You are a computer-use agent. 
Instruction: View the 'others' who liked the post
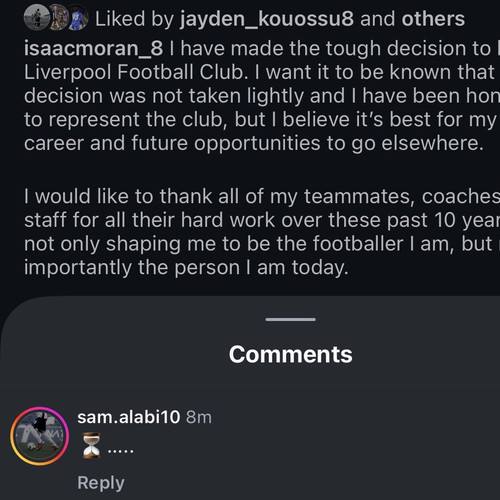tap(433, 19)
